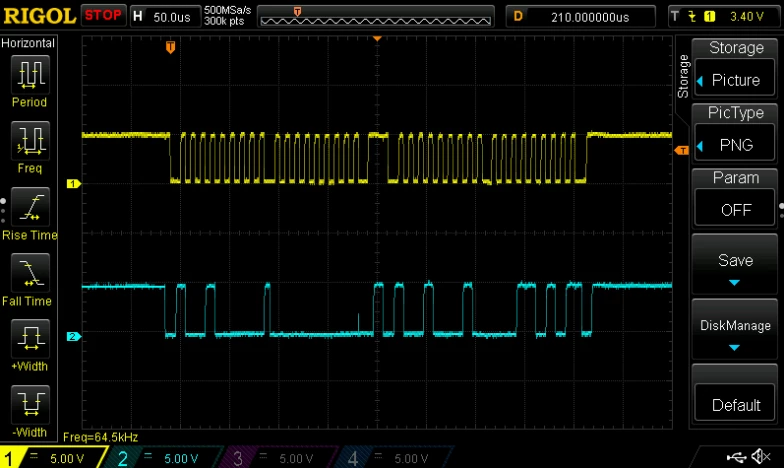Click the Freq=64.5kHz measurement result
The image size is (784, 468).
point(100,438)
